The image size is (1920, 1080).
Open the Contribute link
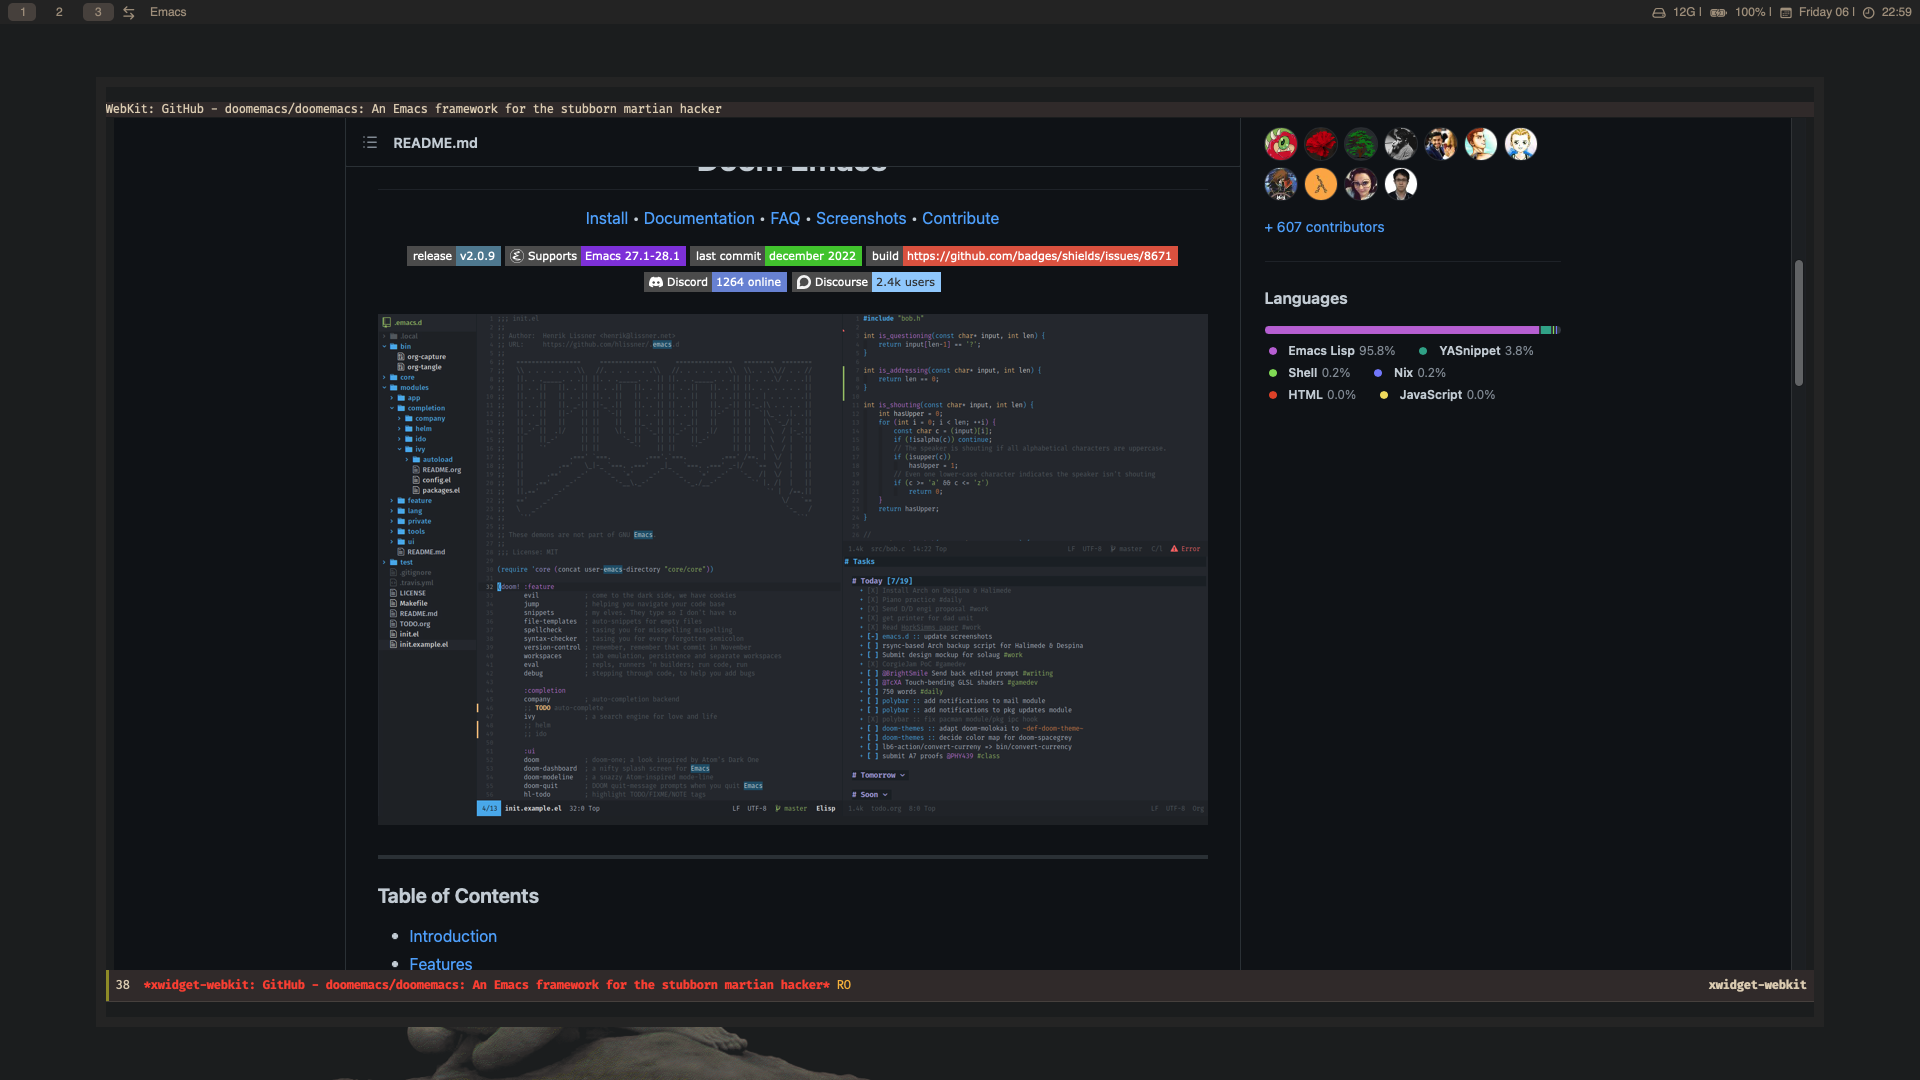click(x=960, y=218)
